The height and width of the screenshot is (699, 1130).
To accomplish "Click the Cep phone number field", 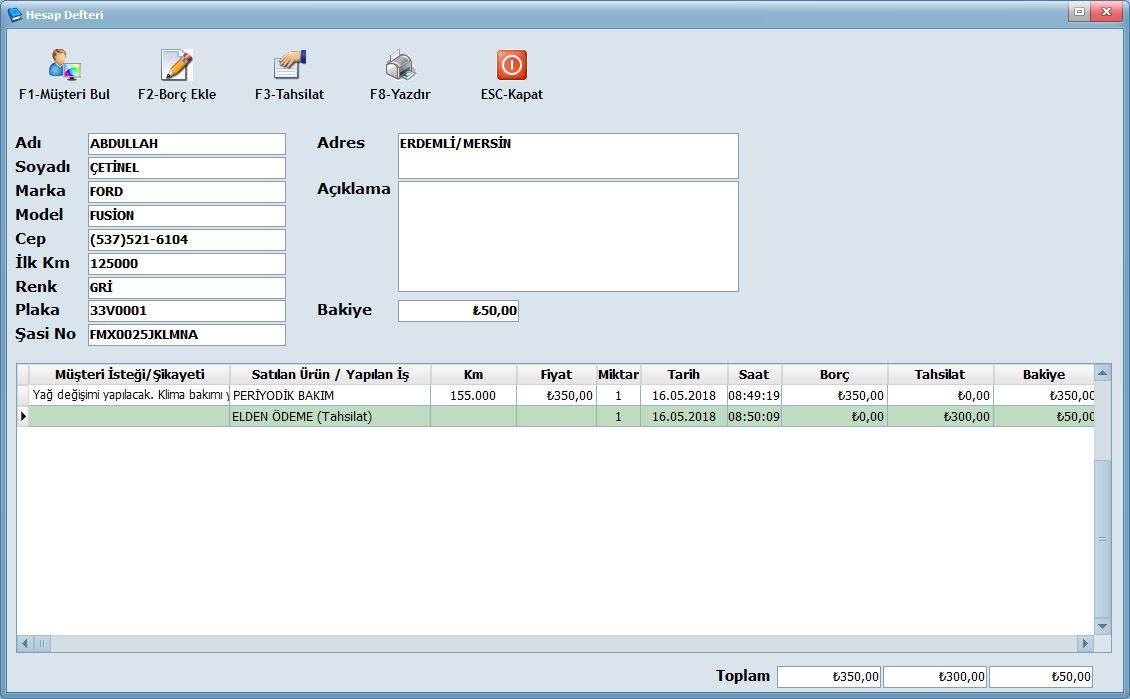I will tap(186, 240).
